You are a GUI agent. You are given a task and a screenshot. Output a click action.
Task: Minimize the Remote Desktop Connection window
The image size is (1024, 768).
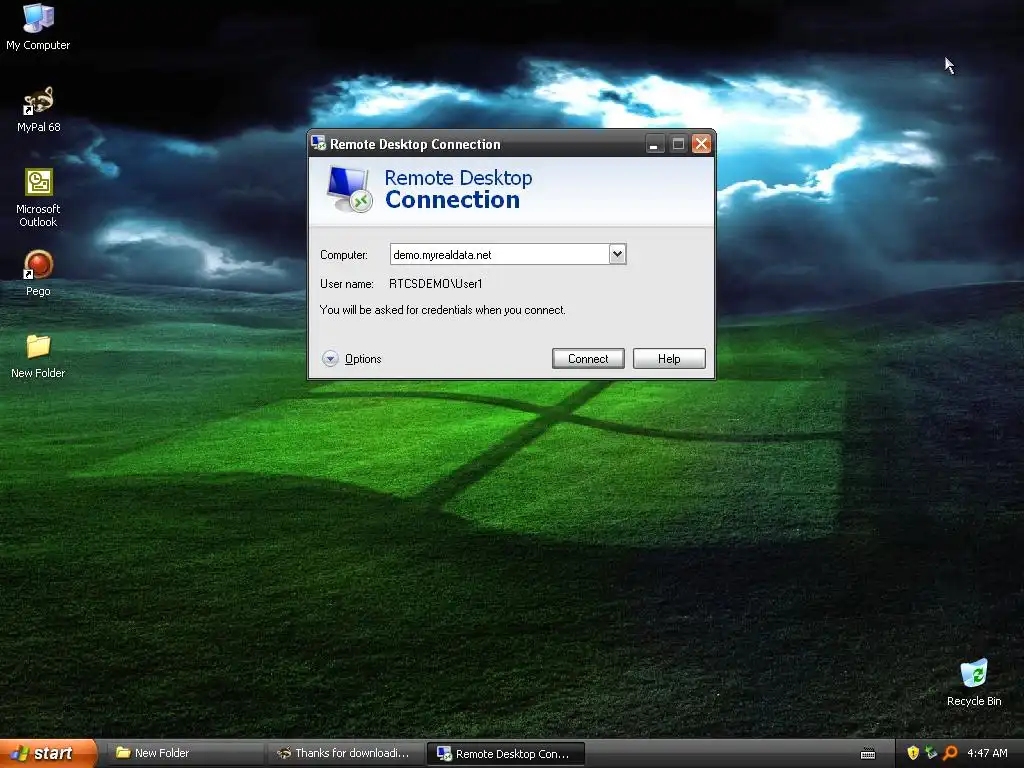click(x=654, y=144)
